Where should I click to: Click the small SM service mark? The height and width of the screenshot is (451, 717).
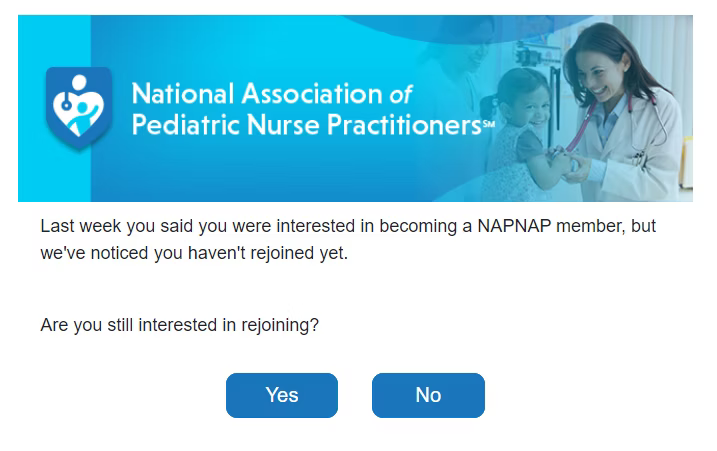(x=489, y=123)
